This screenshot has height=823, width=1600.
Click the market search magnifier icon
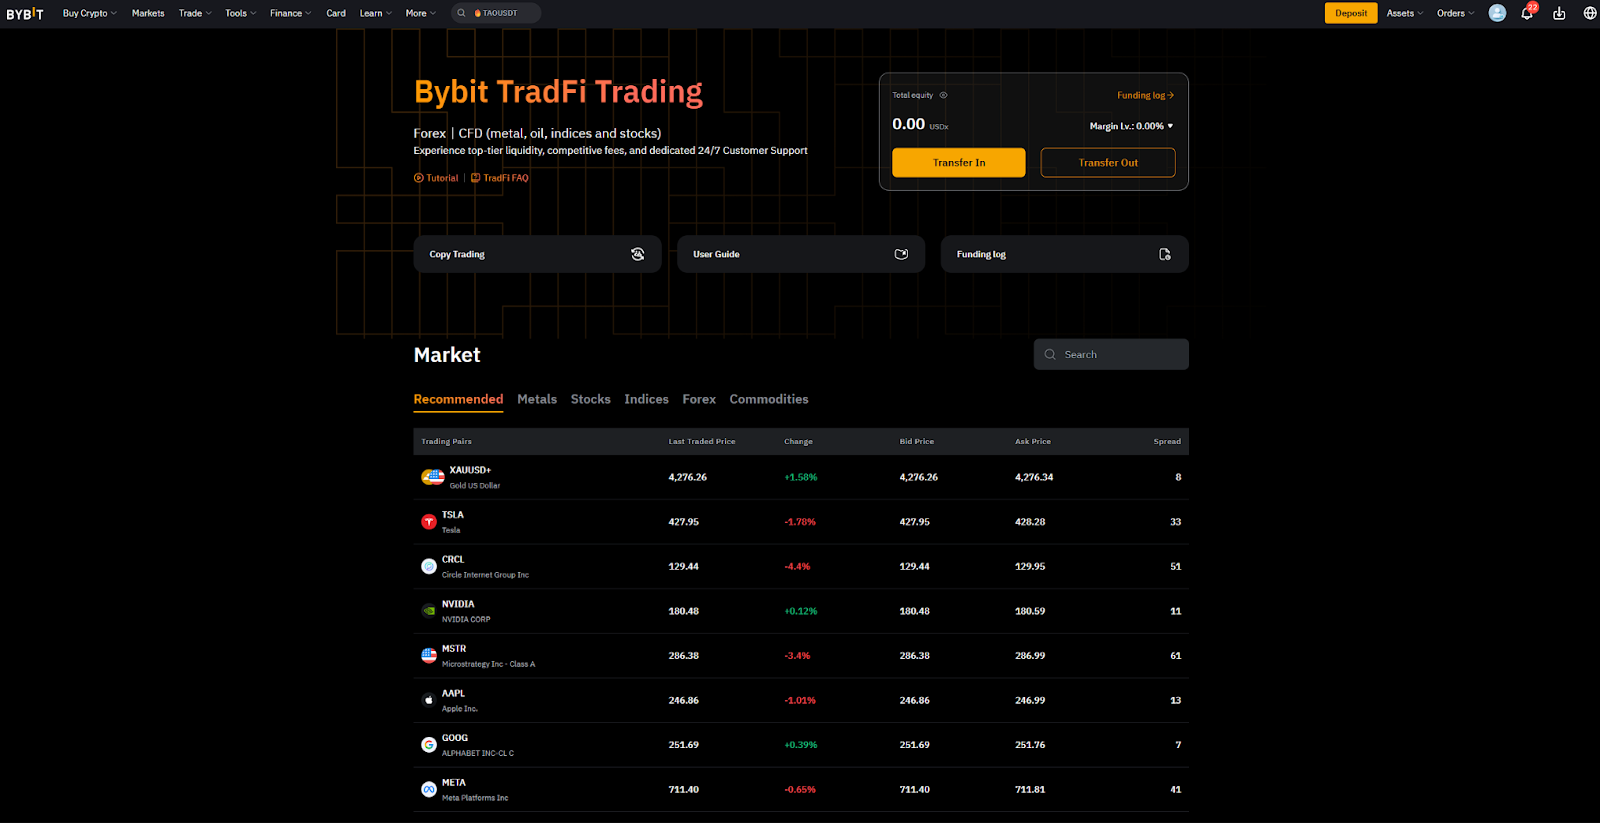click(x=1050, y=354)
